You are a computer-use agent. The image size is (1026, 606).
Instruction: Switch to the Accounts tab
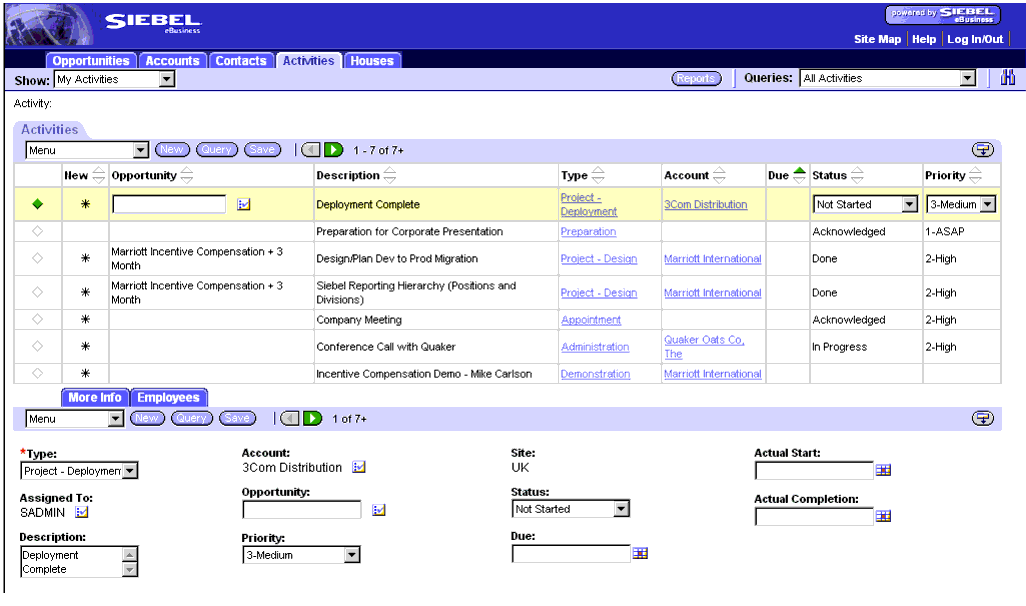pos(172,61)
